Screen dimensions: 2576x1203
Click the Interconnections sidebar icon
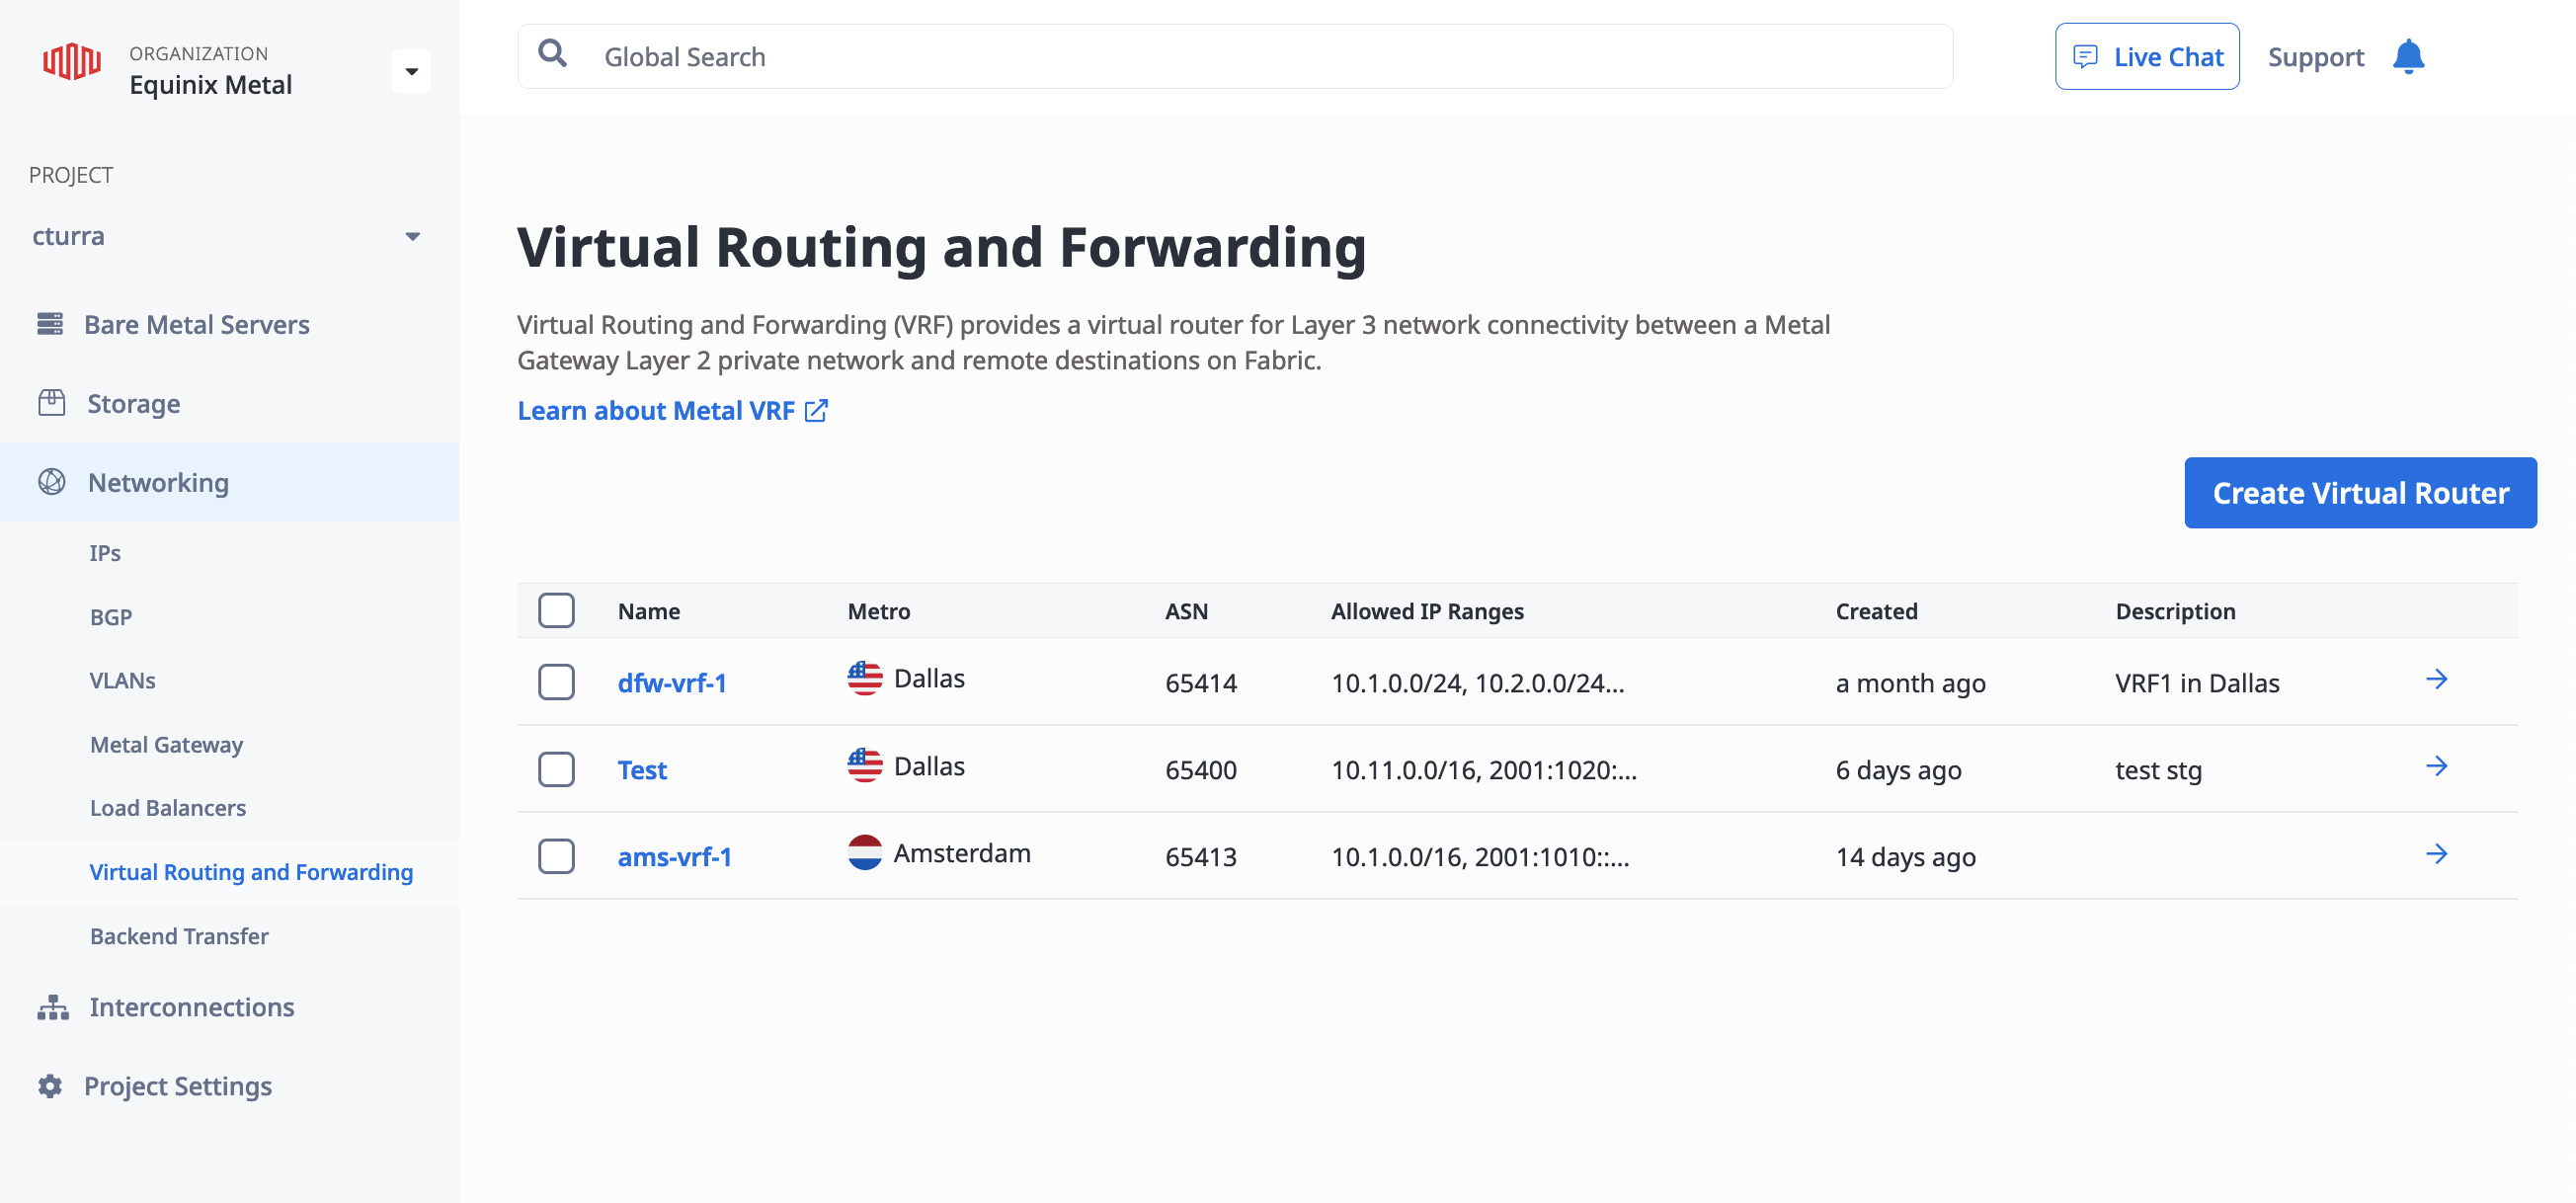[53, 1007]
